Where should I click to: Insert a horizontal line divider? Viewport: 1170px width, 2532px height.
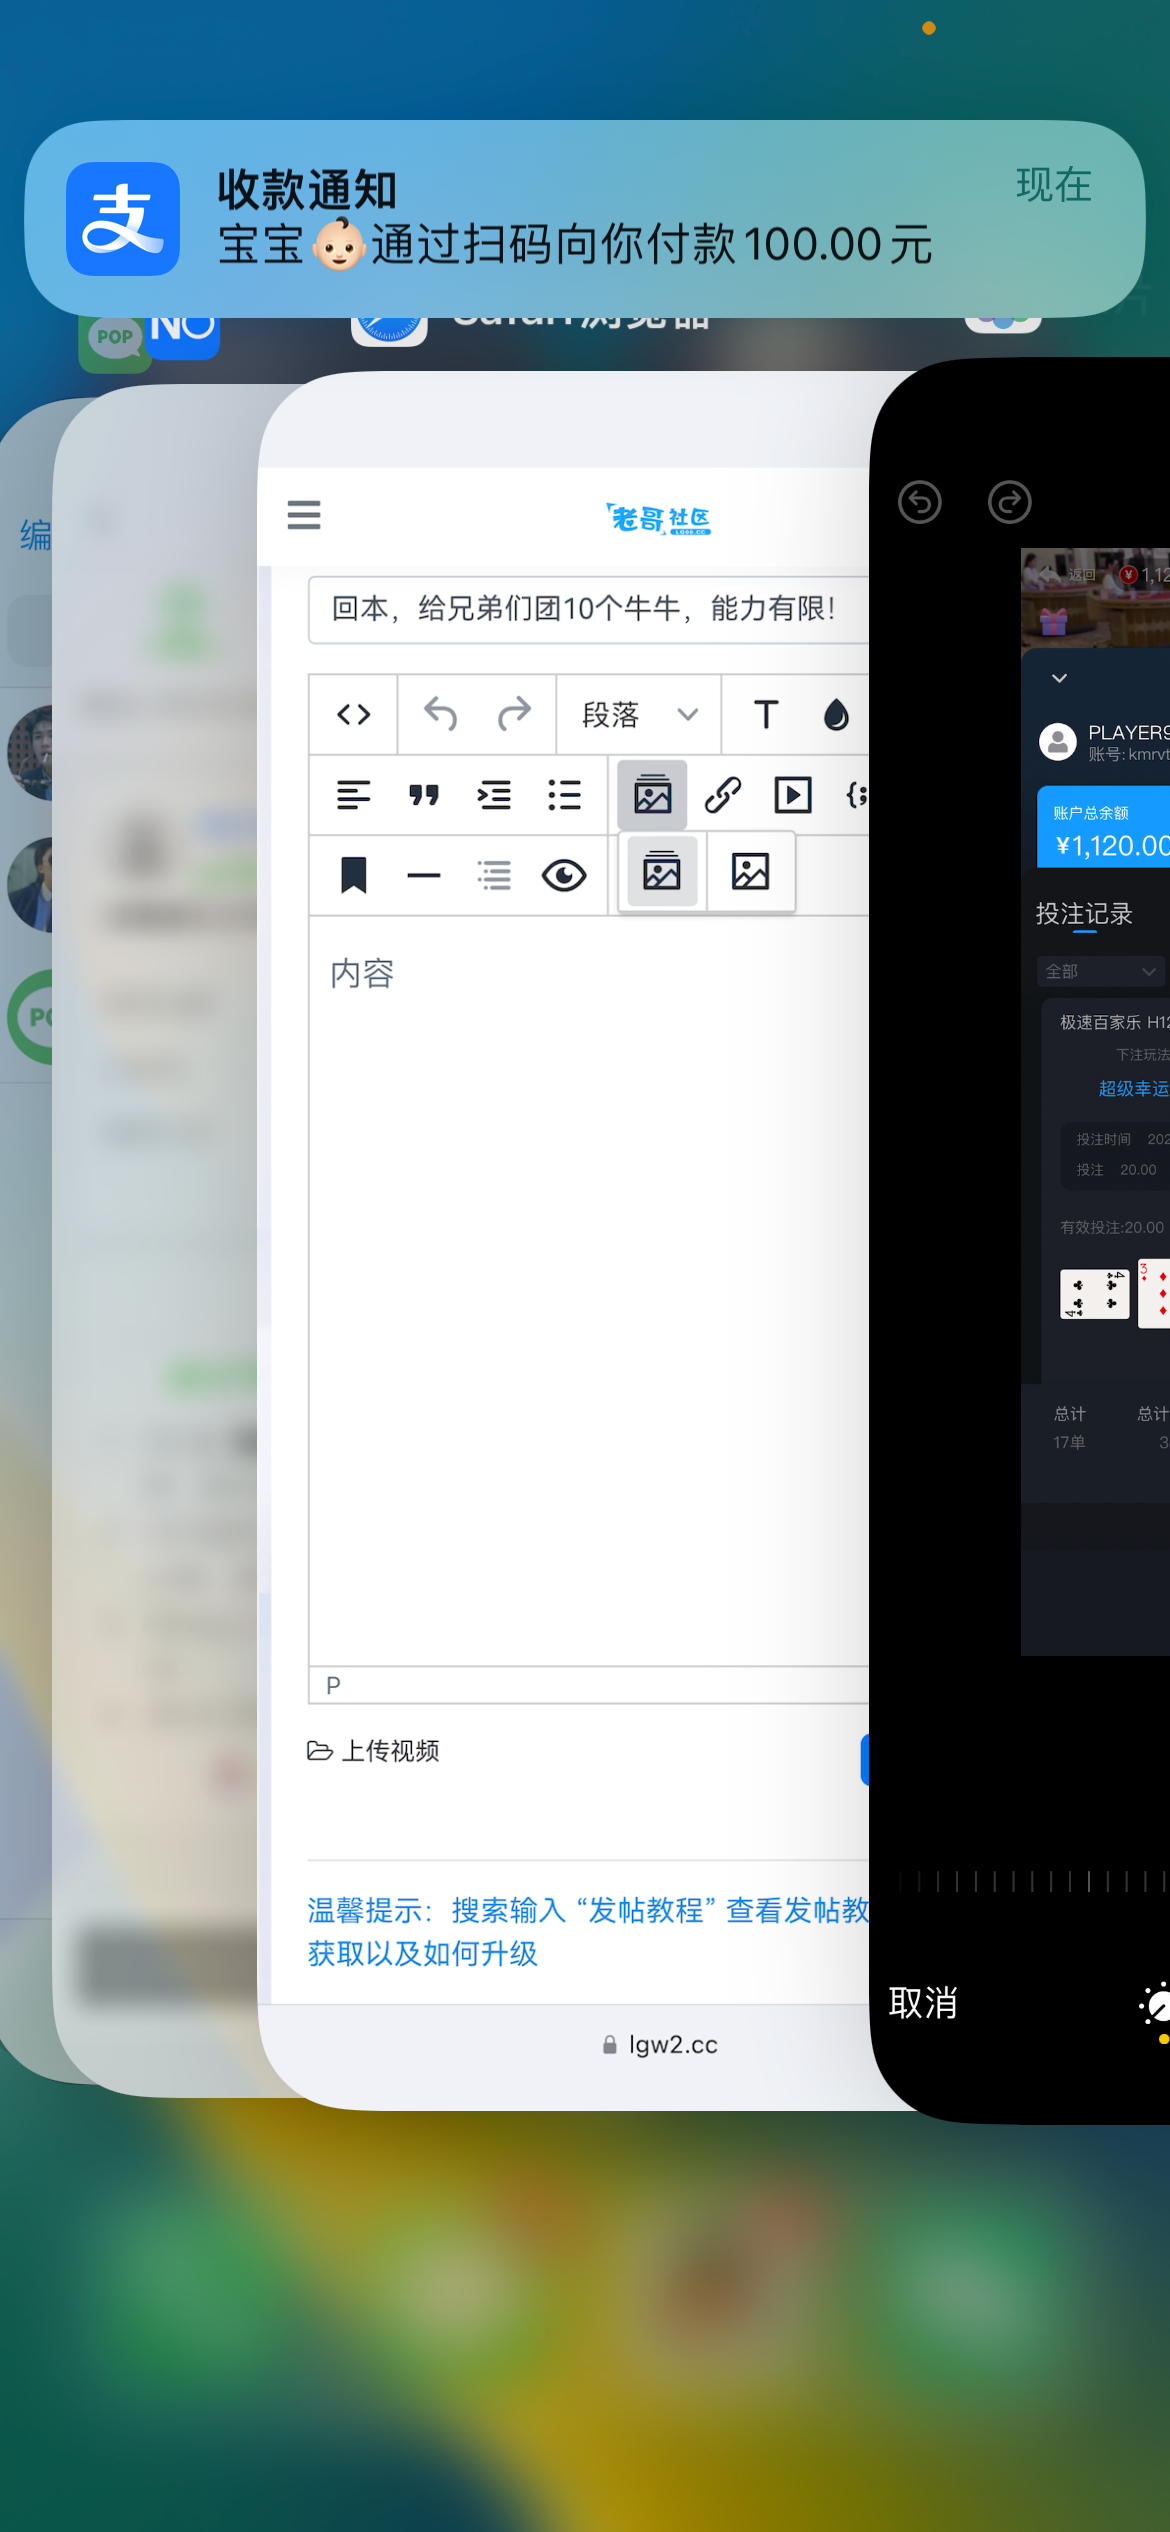coord(424,876)
